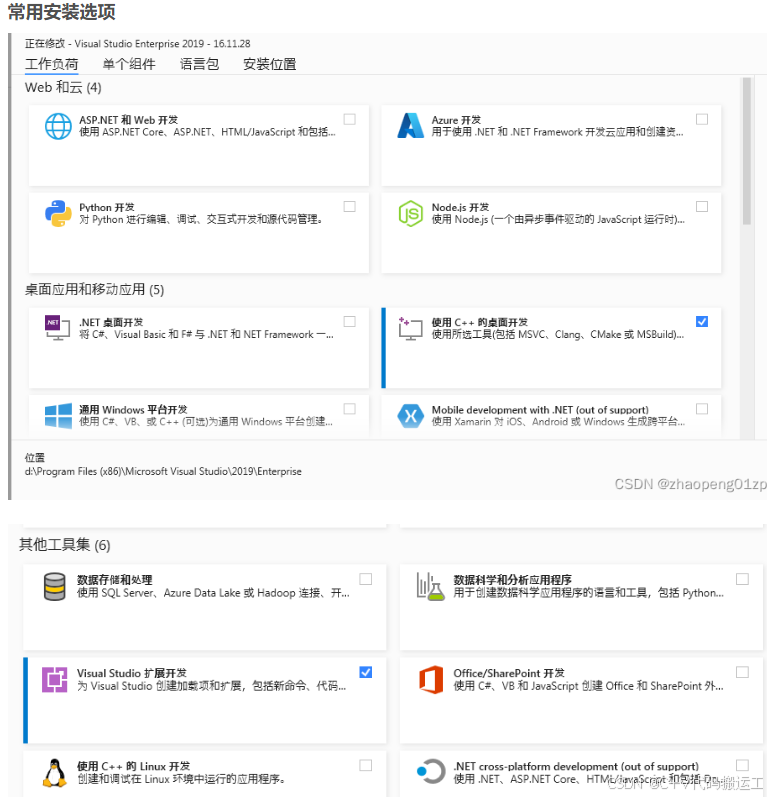This screenshot has height=797, width=767.
Task: Enable .NET cross-platform development checkbox
Action: tap(742, 765)
